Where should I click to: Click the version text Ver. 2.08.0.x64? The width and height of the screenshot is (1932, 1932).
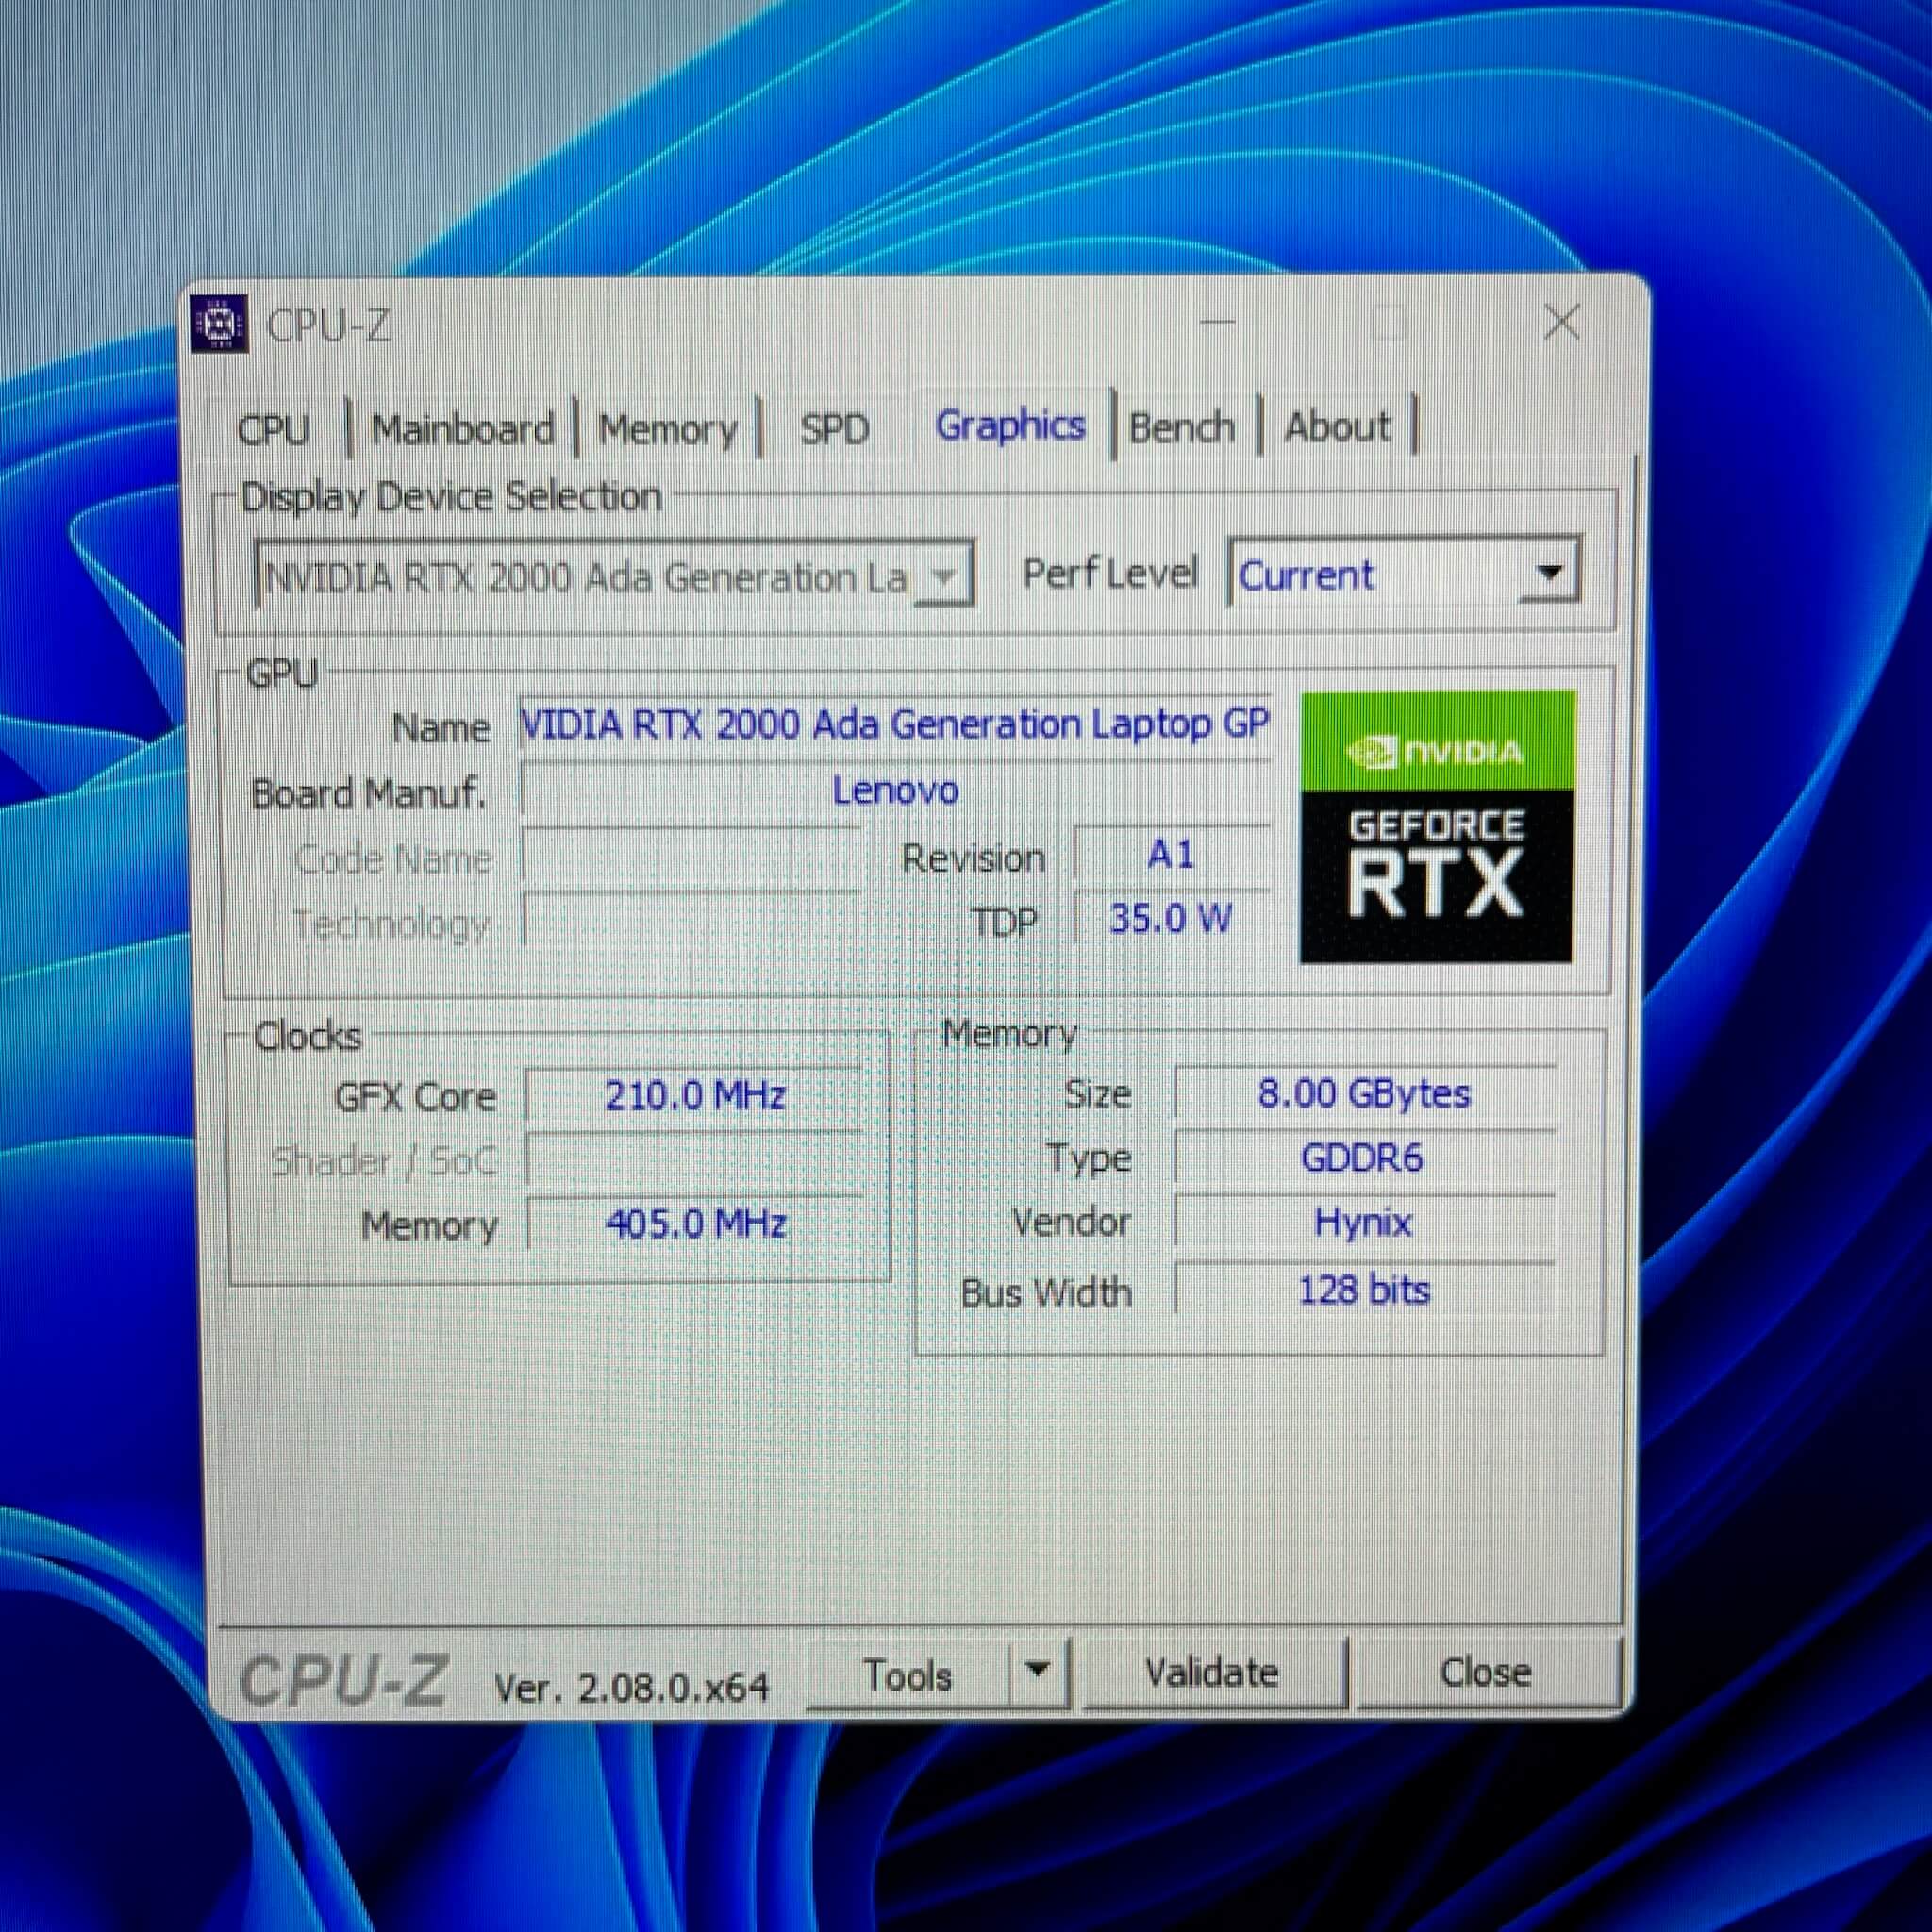click(632, 1688)
